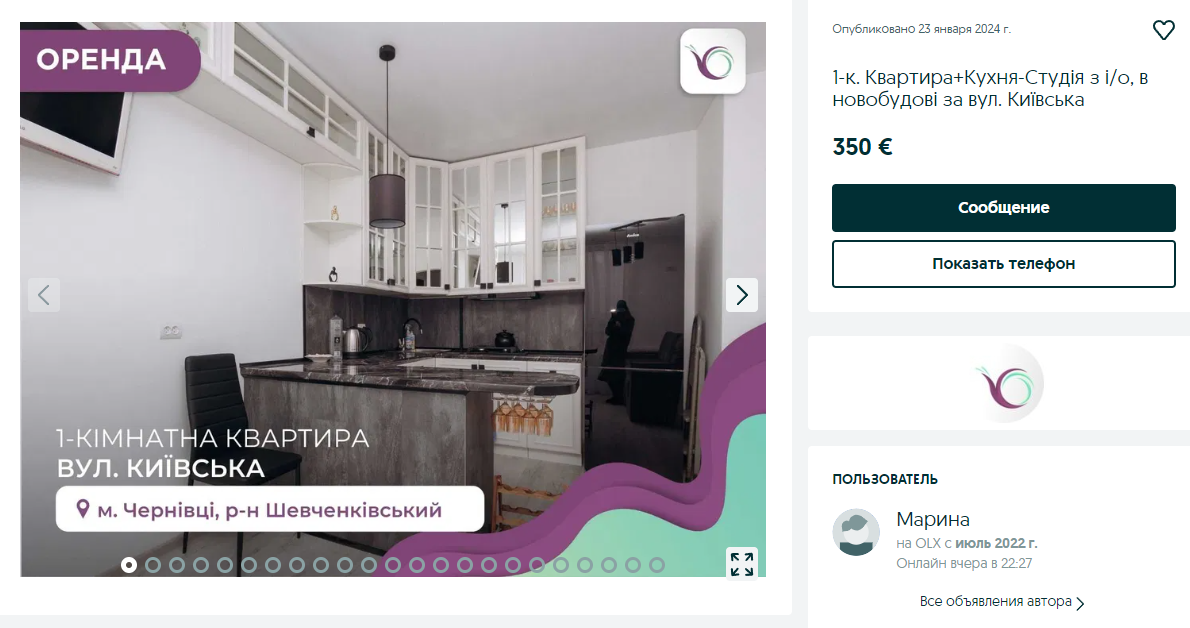Click Показать телефон button
The width and height of the screenshot is (1190, 628).
pyautogui.click(x=1003, y=264)
